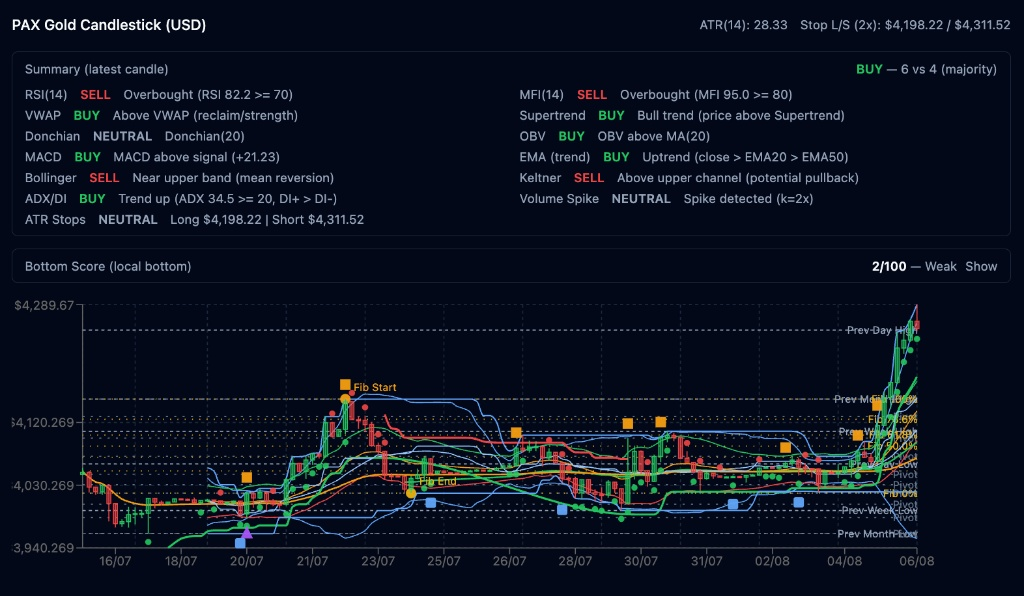Viewport: 1024px width, 596px height.
Task: Click the 30/07 date axis label
Action: pos(641,561)
